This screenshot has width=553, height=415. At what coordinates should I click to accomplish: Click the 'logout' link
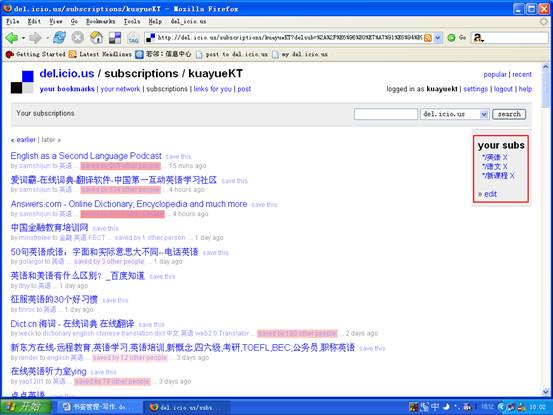click(x=503, y=89)
